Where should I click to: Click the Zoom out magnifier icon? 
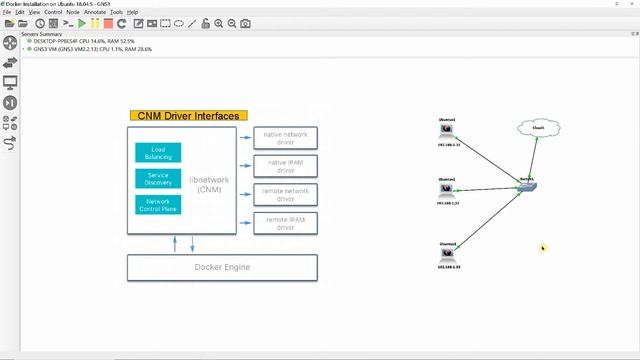(232, 24)
